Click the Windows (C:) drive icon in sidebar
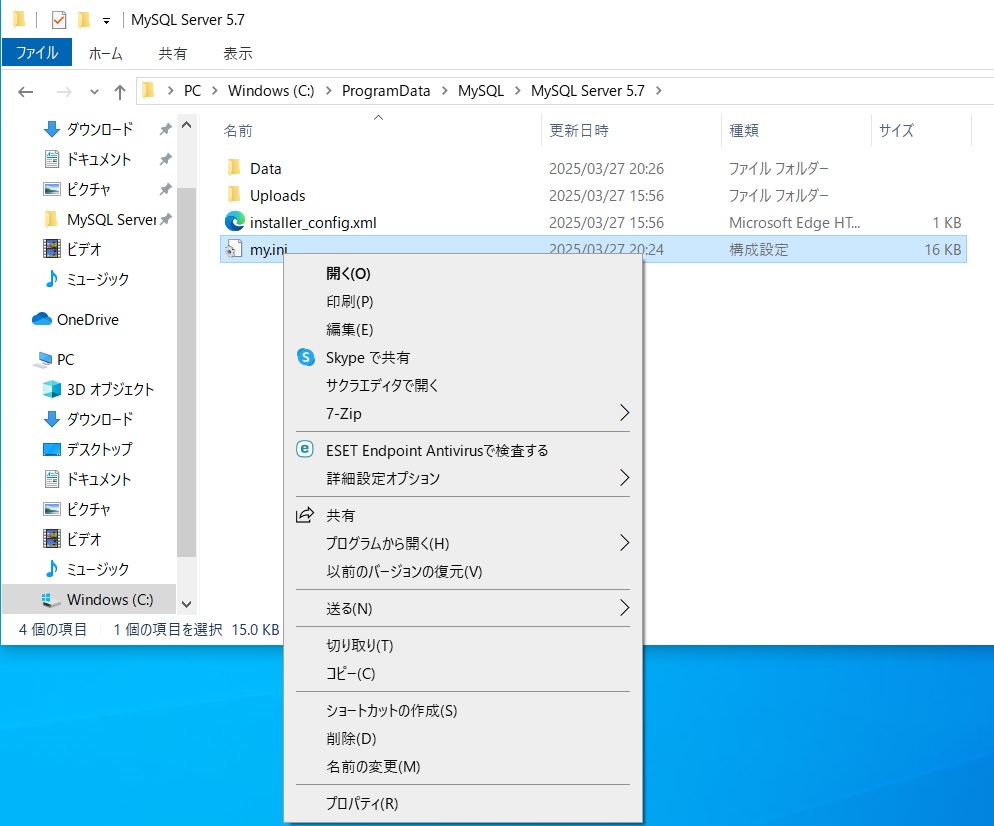 (x=51, y=600)
